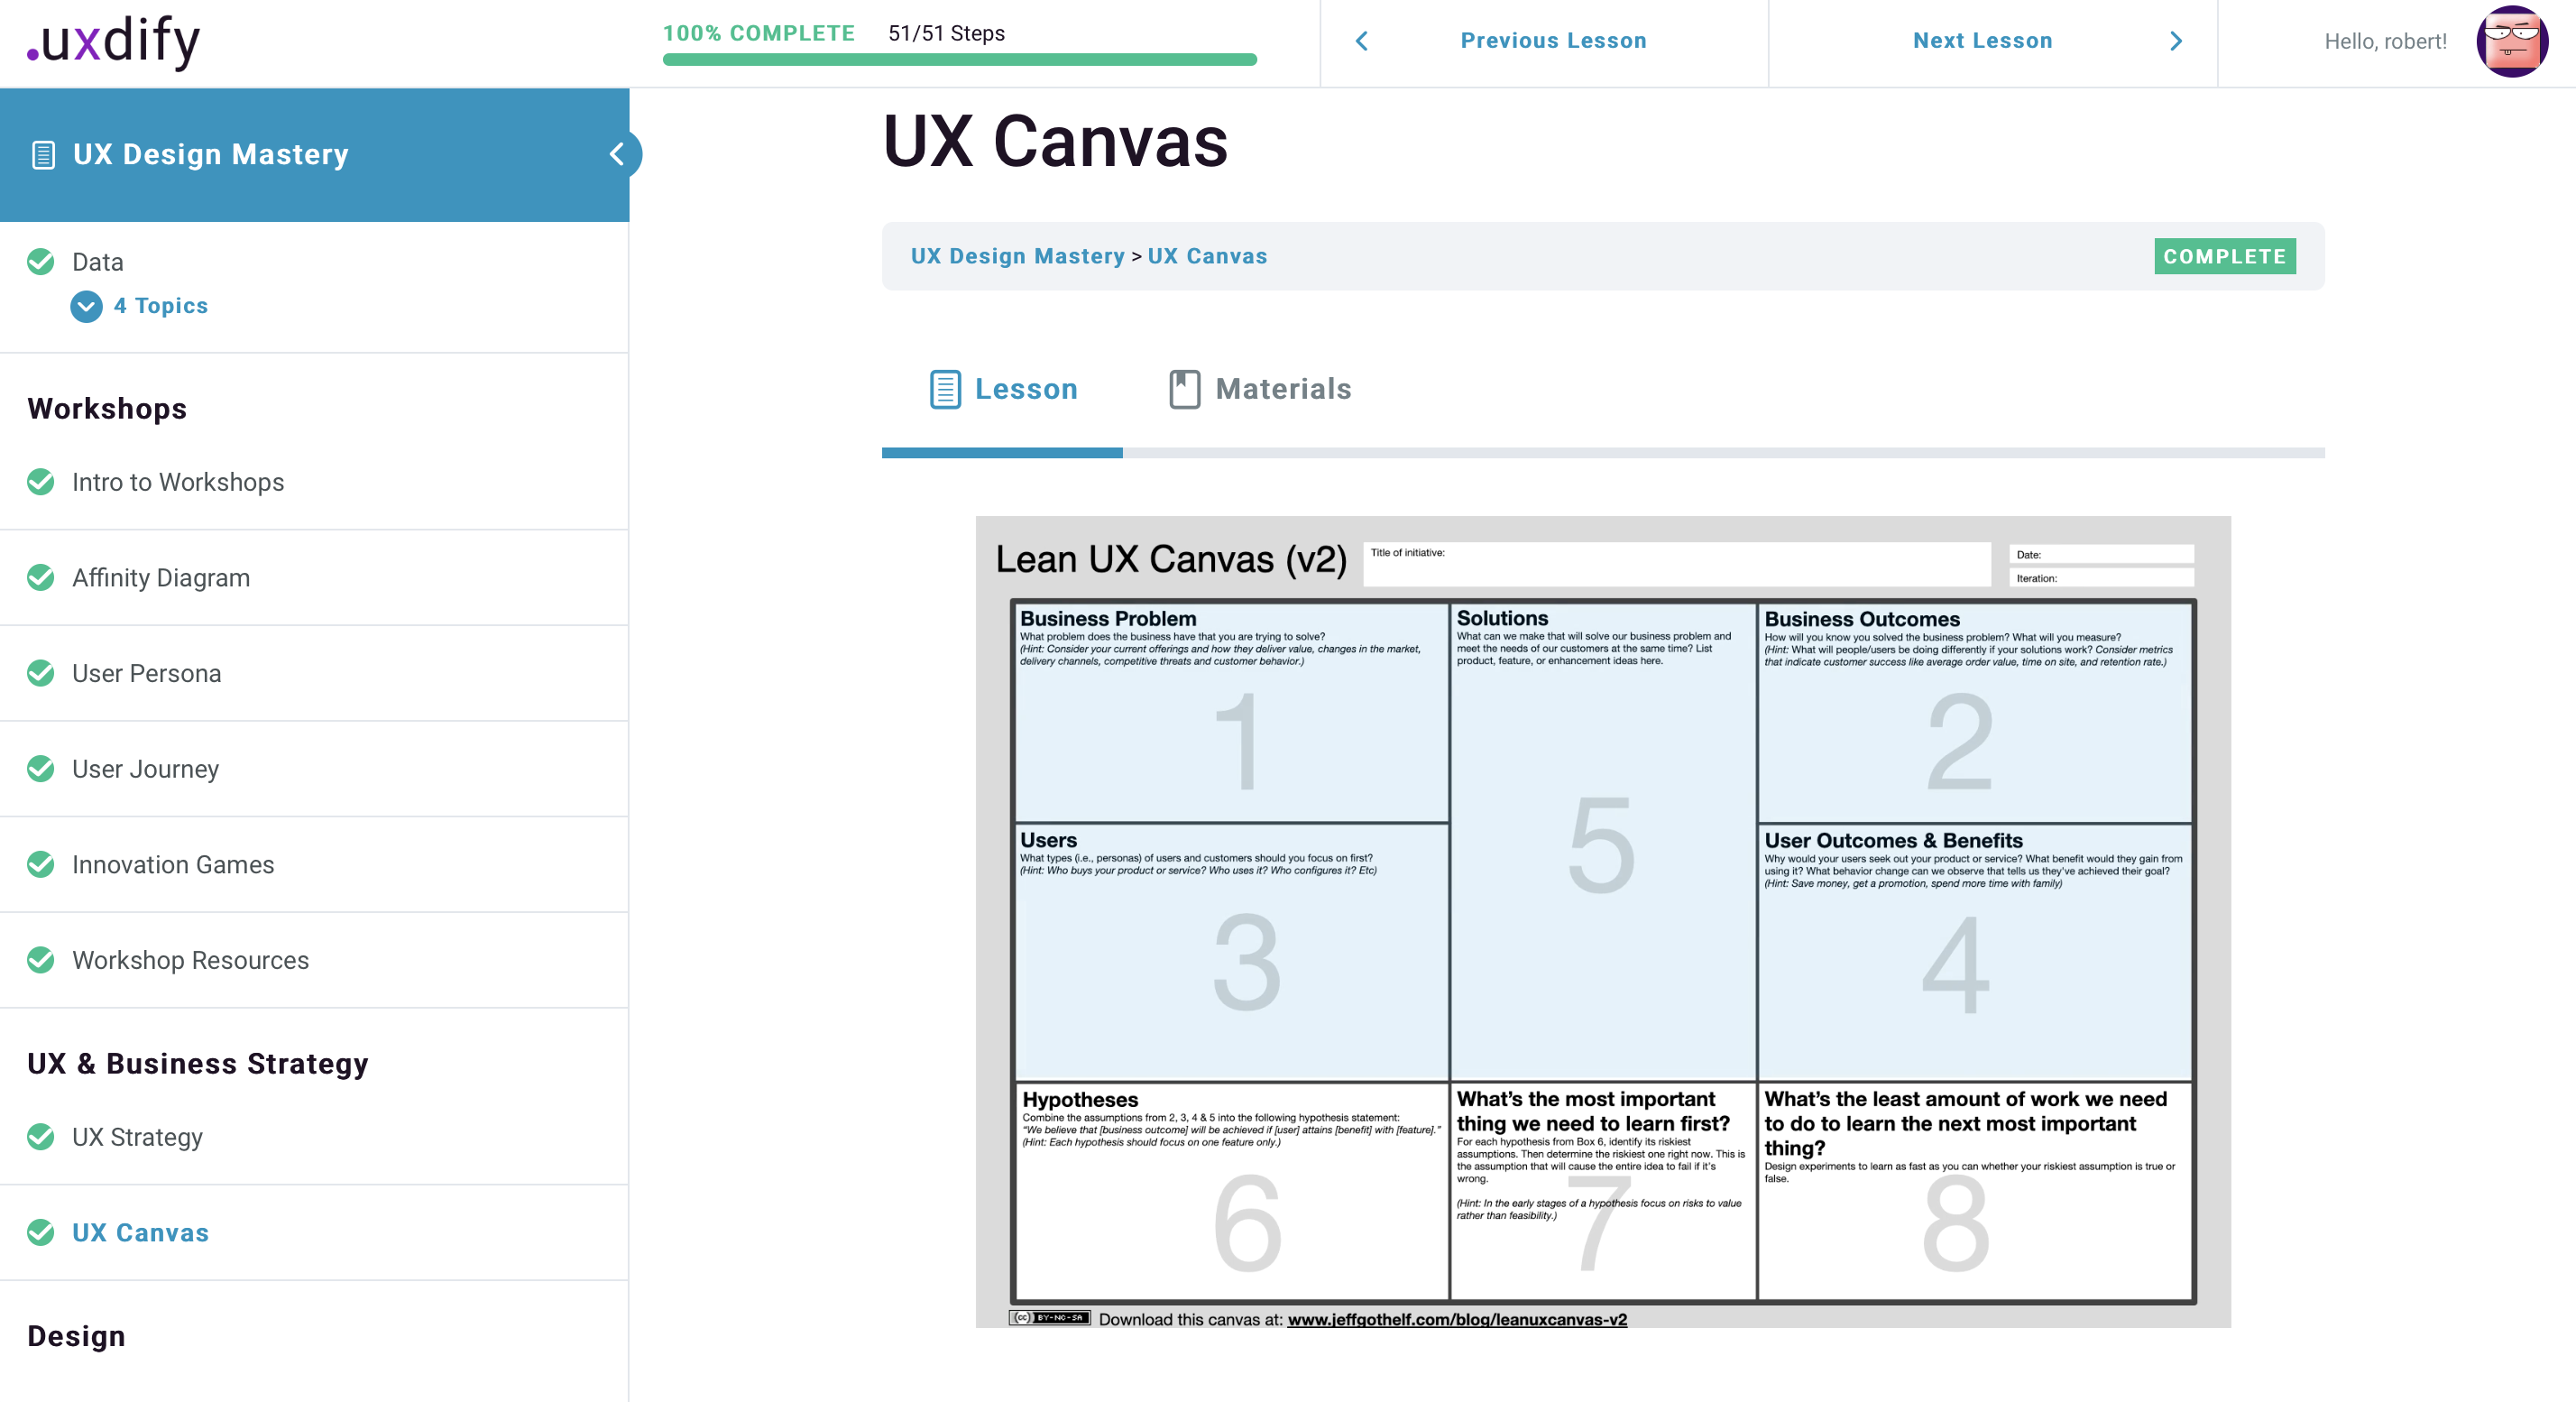This screenshot has width=2576, height=1402.
Task: Toggle completion checkmark for User Persona
Action: tap(40, 673)
